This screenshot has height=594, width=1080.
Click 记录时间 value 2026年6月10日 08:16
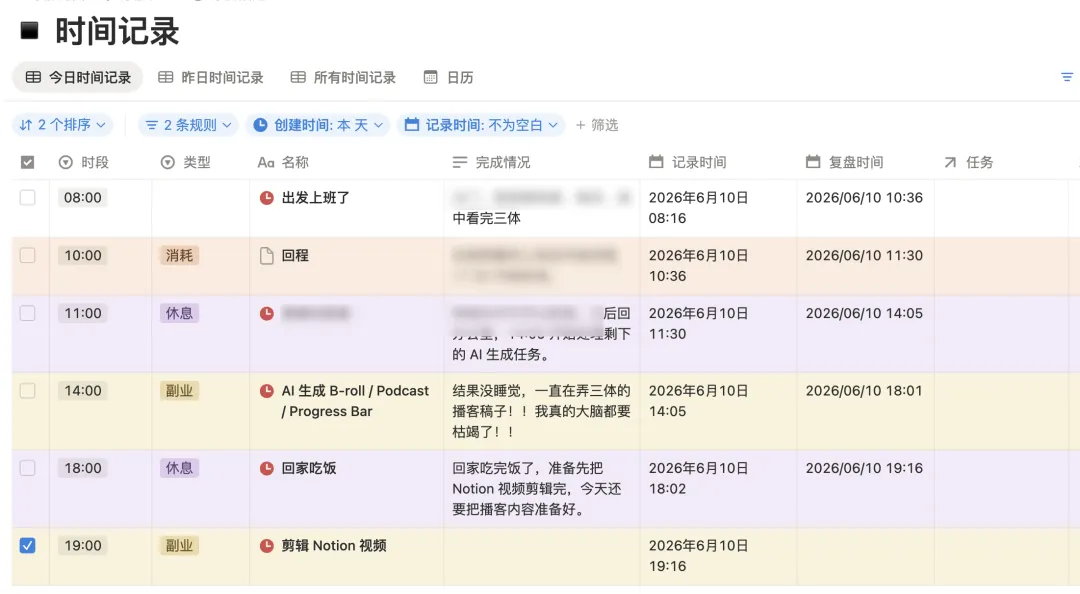[698, 208]
